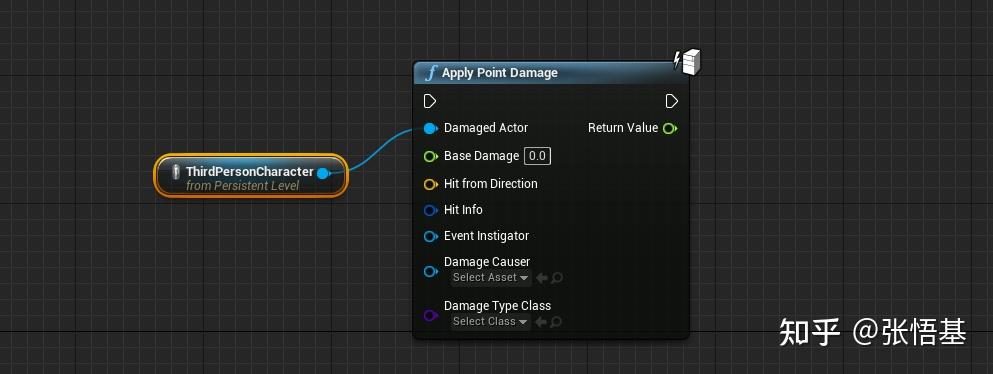Image resolution: width=993 pixels, height=374 pixels.
Task: Click the input execution pin
Action: coord(430,101)
